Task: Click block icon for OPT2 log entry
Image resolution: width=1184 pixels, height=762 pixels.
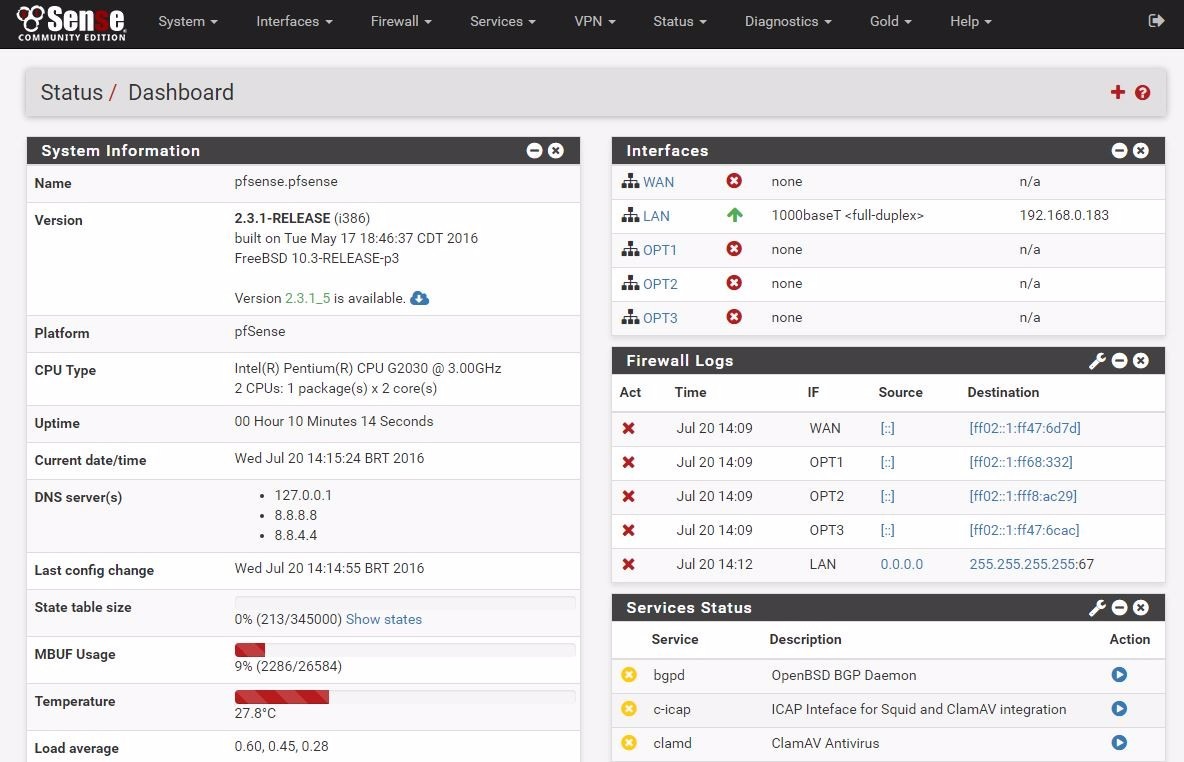Action: (628, 496)
